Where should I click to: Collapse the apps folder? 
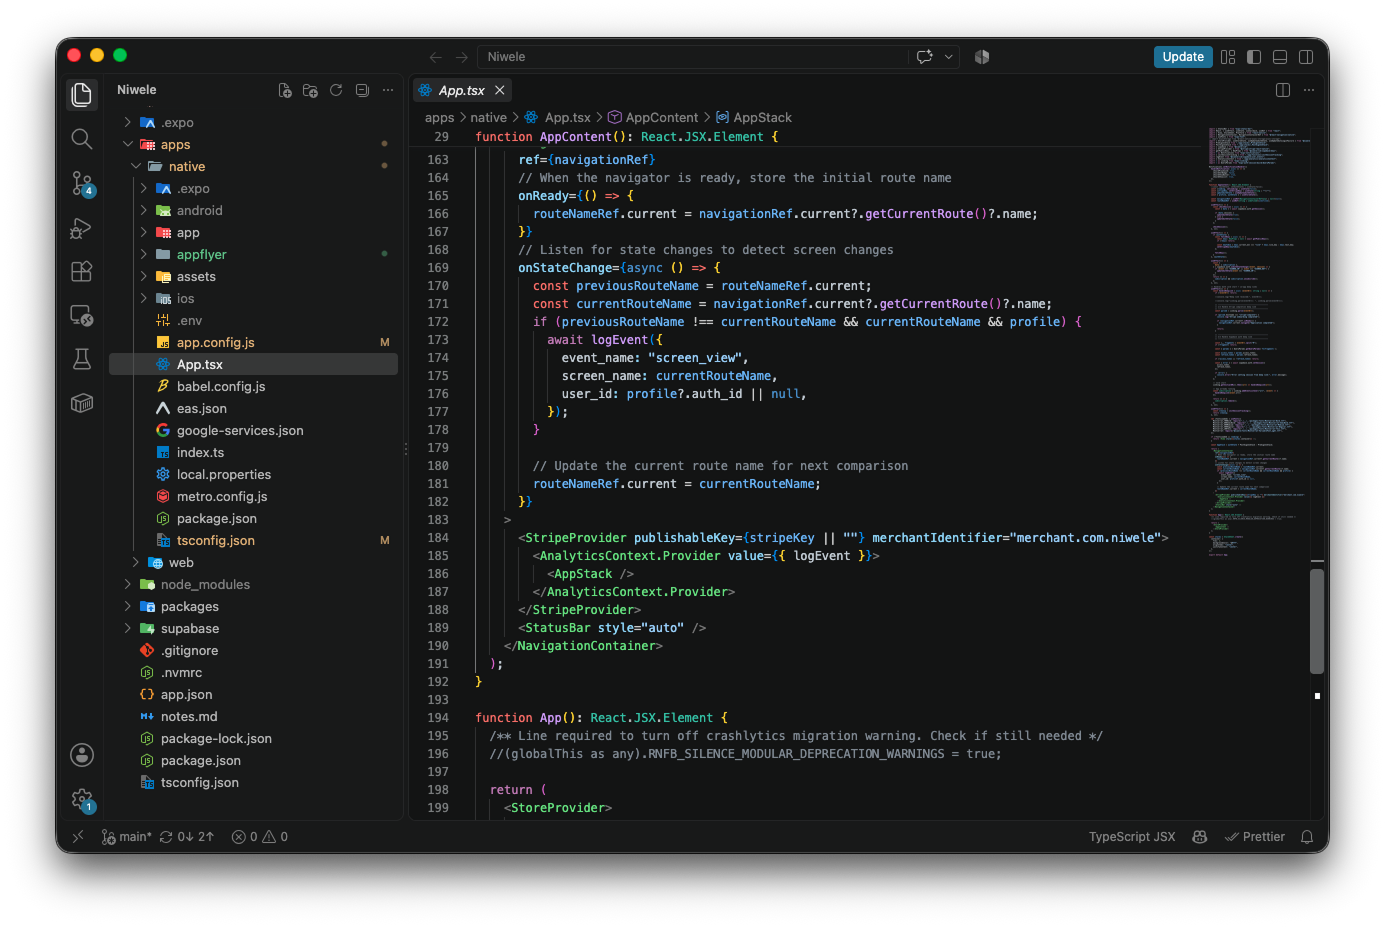point(128,145)
